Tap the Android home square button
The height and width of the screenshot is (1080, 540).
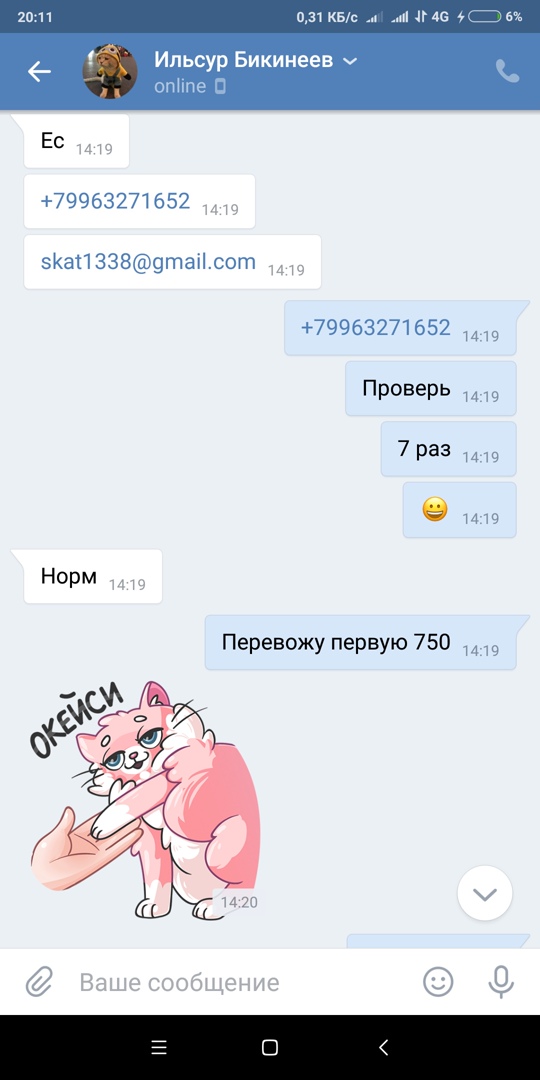[x=270, y=1048]
